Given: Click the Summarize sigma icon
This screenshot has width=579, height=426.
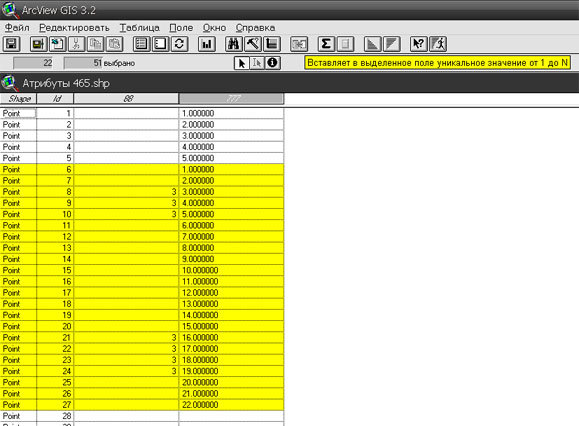Looking at the screenshot, I should (326, 44).
